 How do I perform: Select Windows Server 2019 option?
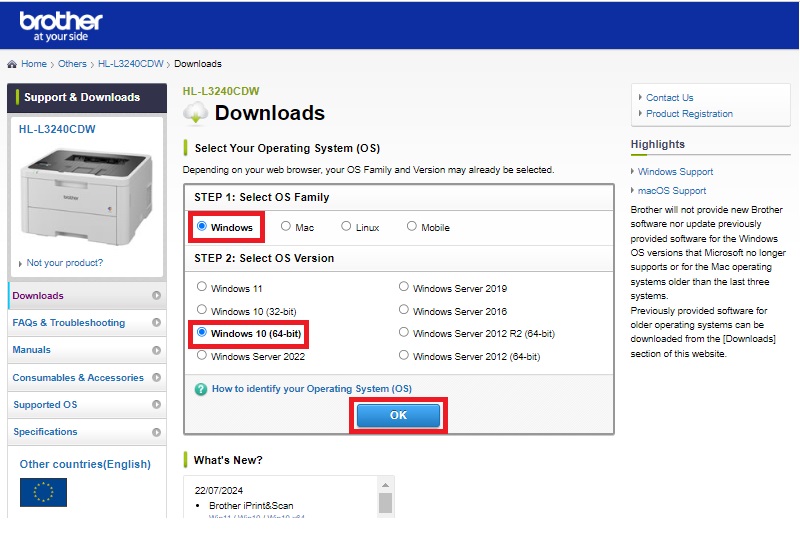[x=404, y=288]
